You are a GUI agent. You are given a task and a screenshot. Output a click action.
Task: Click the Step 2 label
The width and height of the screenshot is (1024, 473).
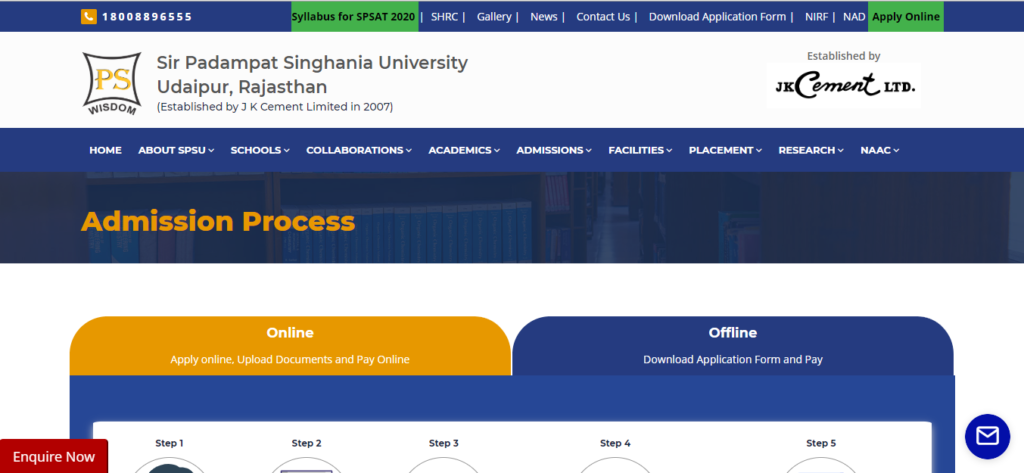pos(306,443)
